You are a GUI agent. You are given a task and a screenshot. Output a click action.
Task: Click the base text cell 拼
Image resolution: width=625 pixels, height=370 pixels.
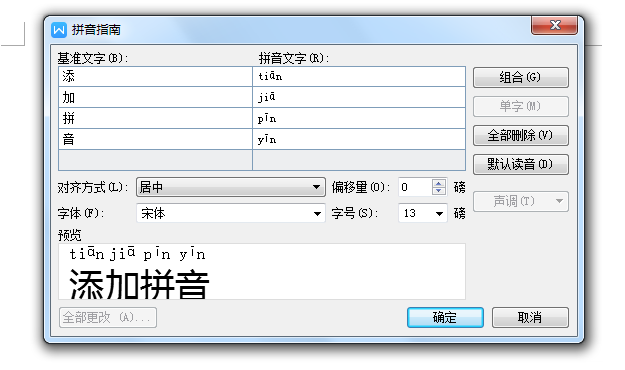point(155,118)
